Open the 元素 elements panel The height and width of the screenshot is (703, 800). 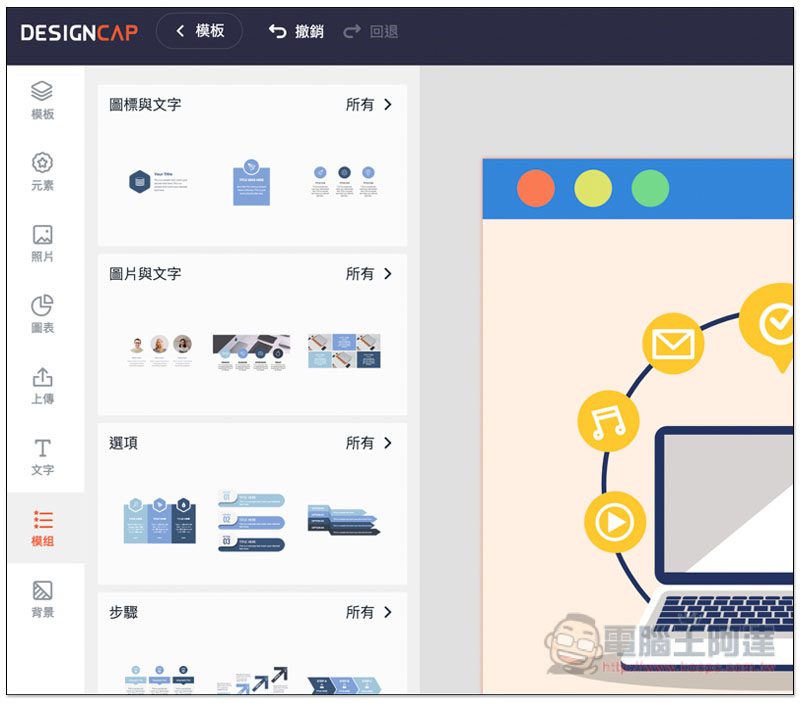click(x=42, y=170)
